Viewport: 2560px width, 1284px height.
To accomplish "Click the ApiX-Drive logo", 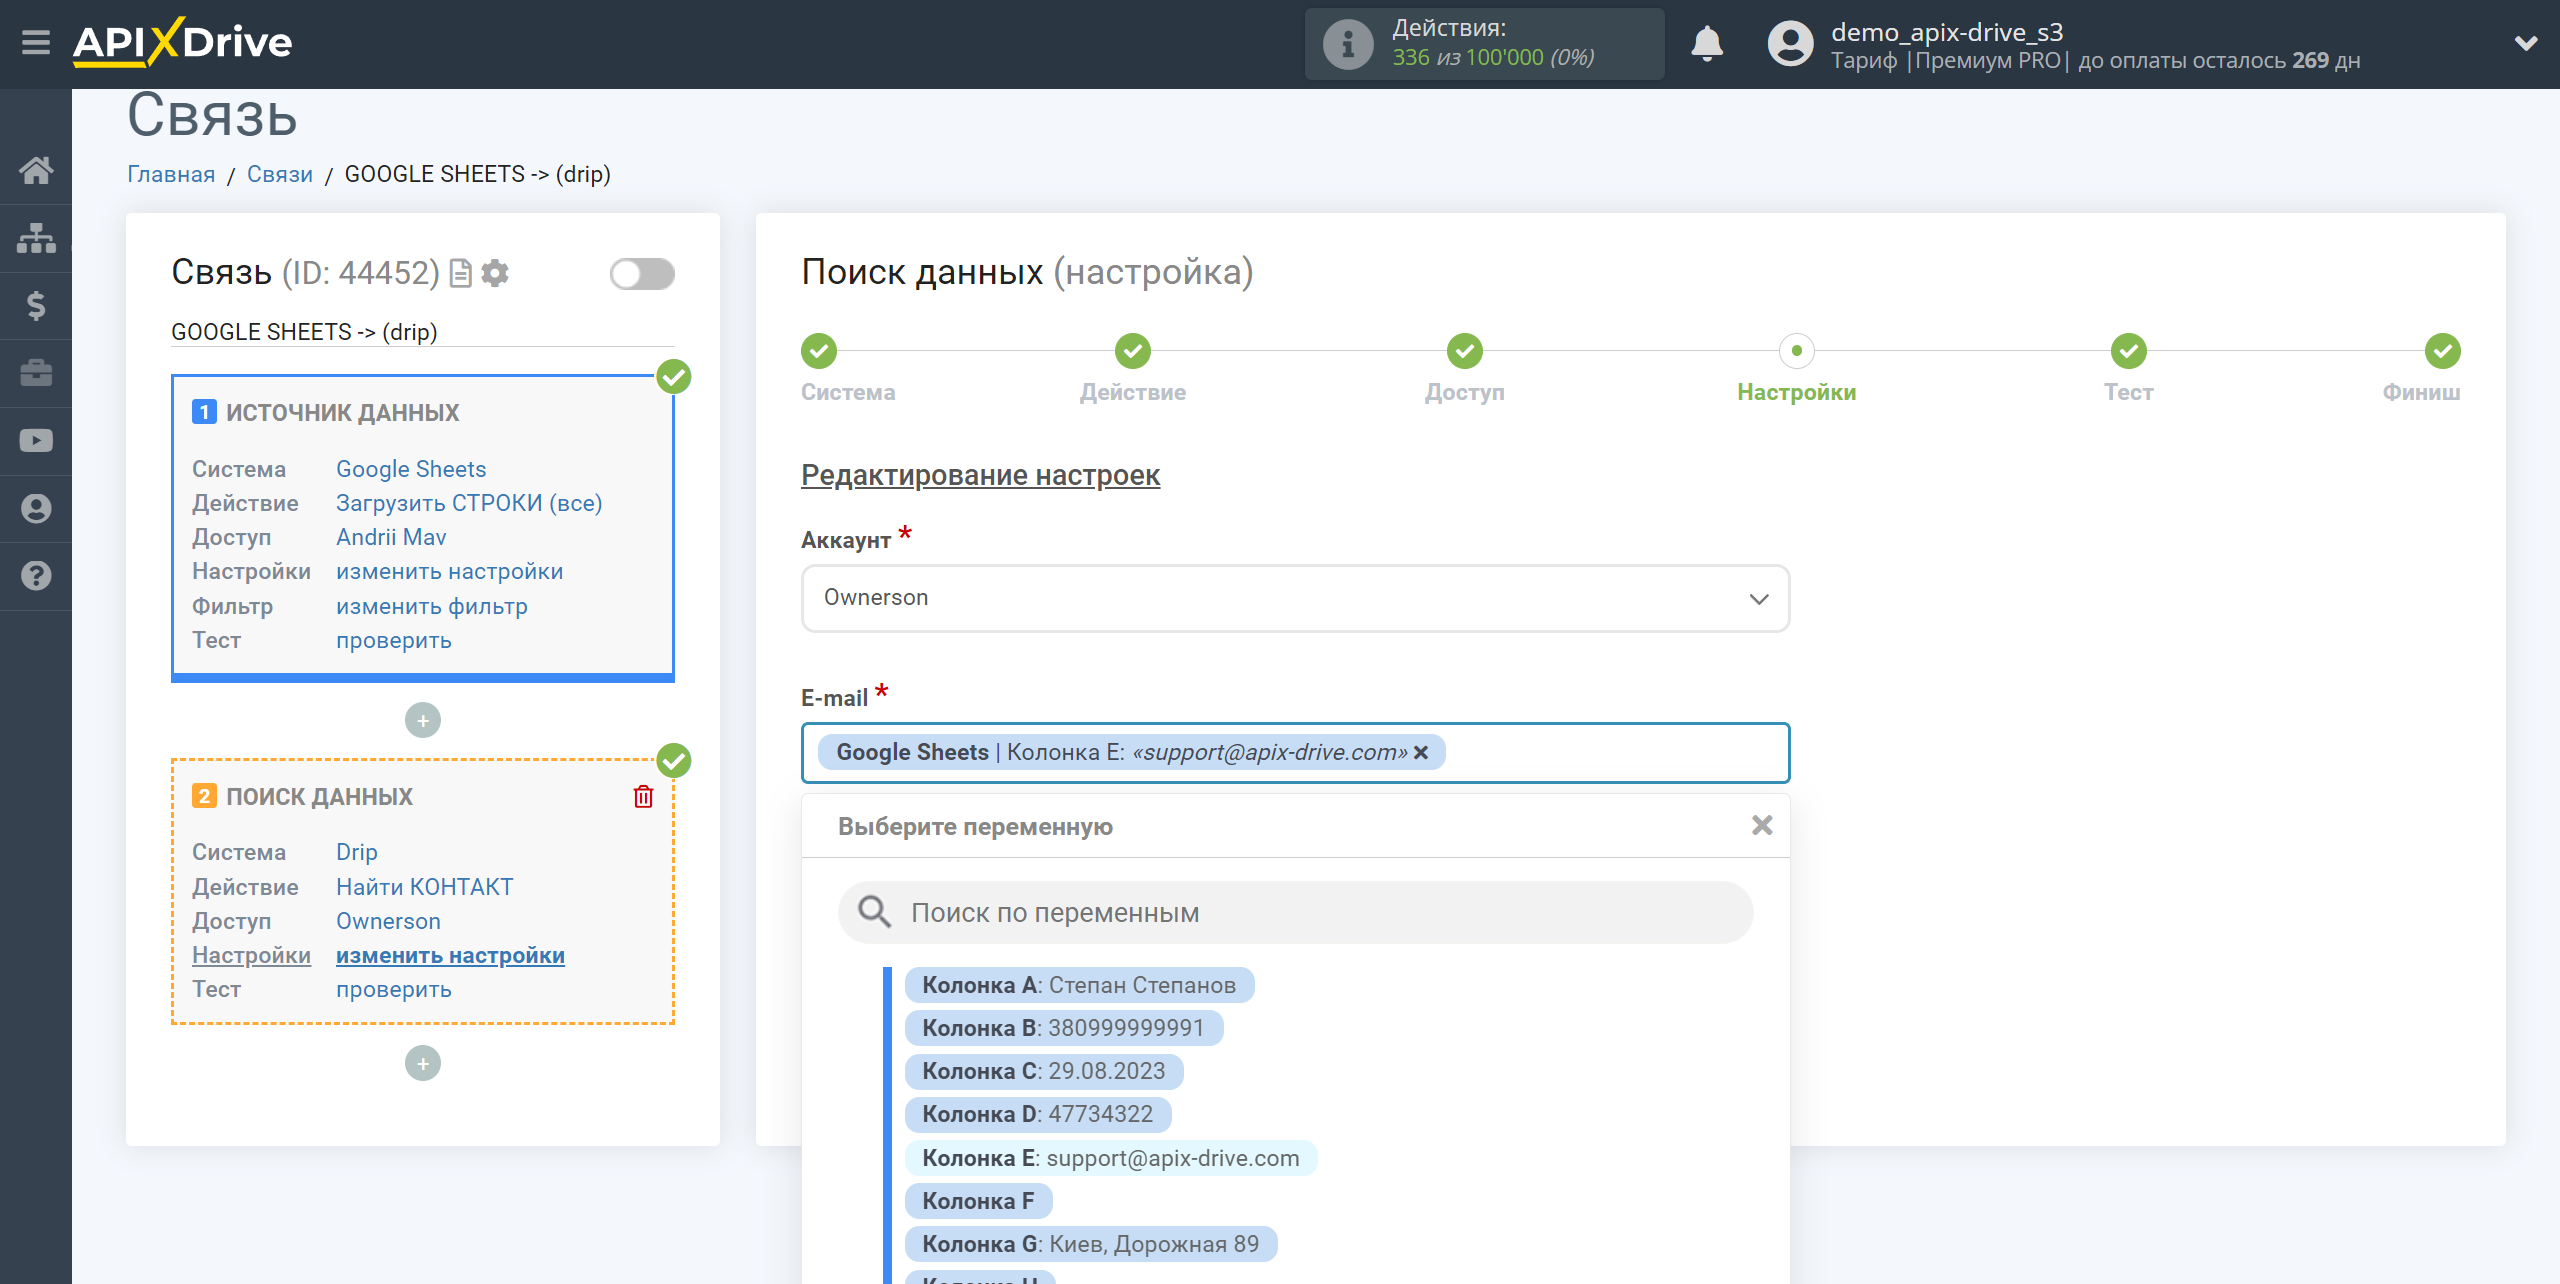I will [183, 43].
